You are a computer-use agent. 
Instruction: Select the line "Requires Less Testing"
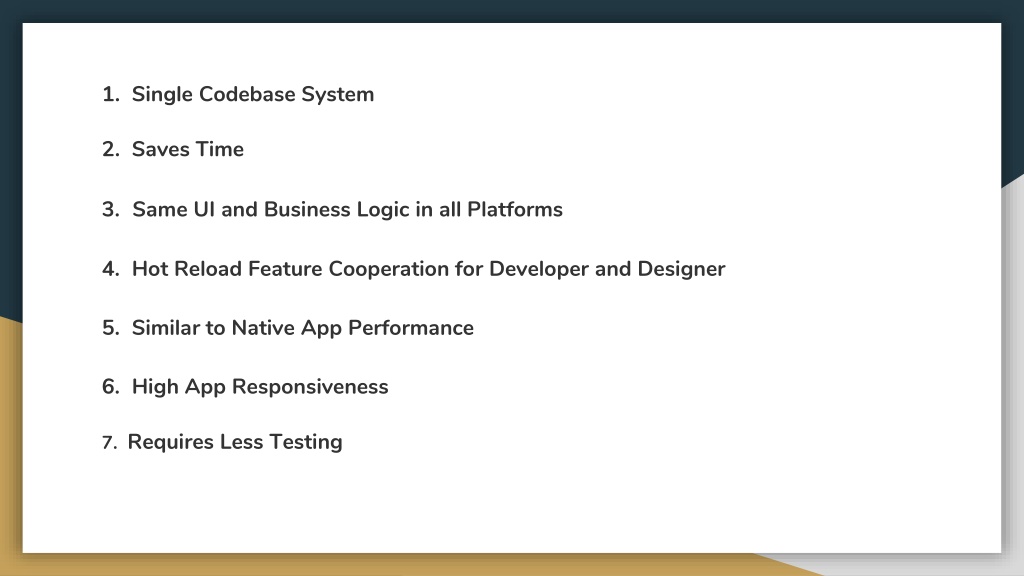click(x=234, y=442)
